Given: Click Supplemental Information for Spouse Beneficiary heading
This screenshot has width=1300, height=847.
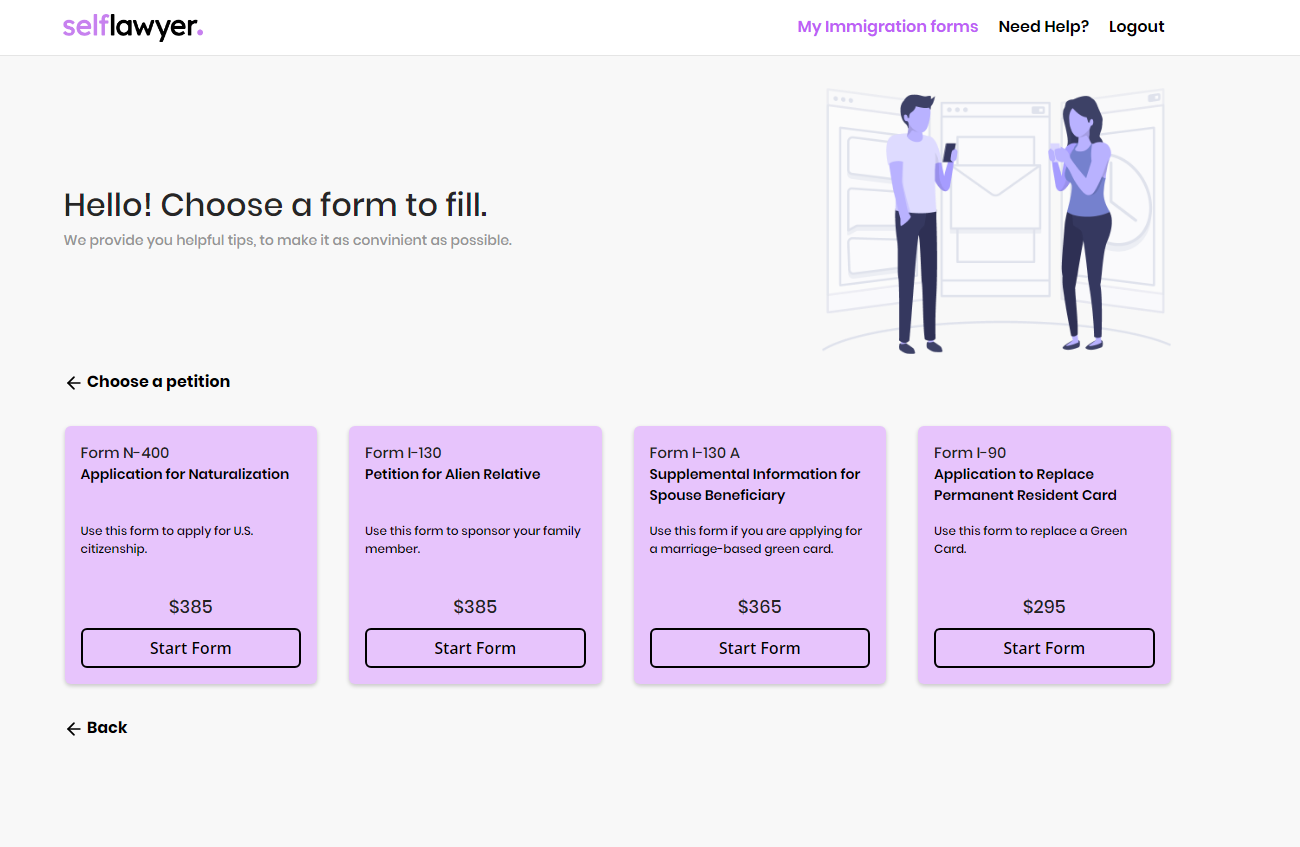Looking at the screenshot, I should pyautogui.click(x=755, y=485).
